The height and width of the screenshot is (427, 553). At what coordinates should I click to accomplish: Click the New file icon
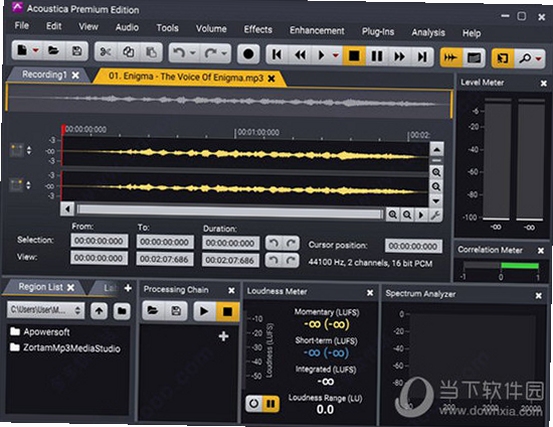[x=22, y=50]
